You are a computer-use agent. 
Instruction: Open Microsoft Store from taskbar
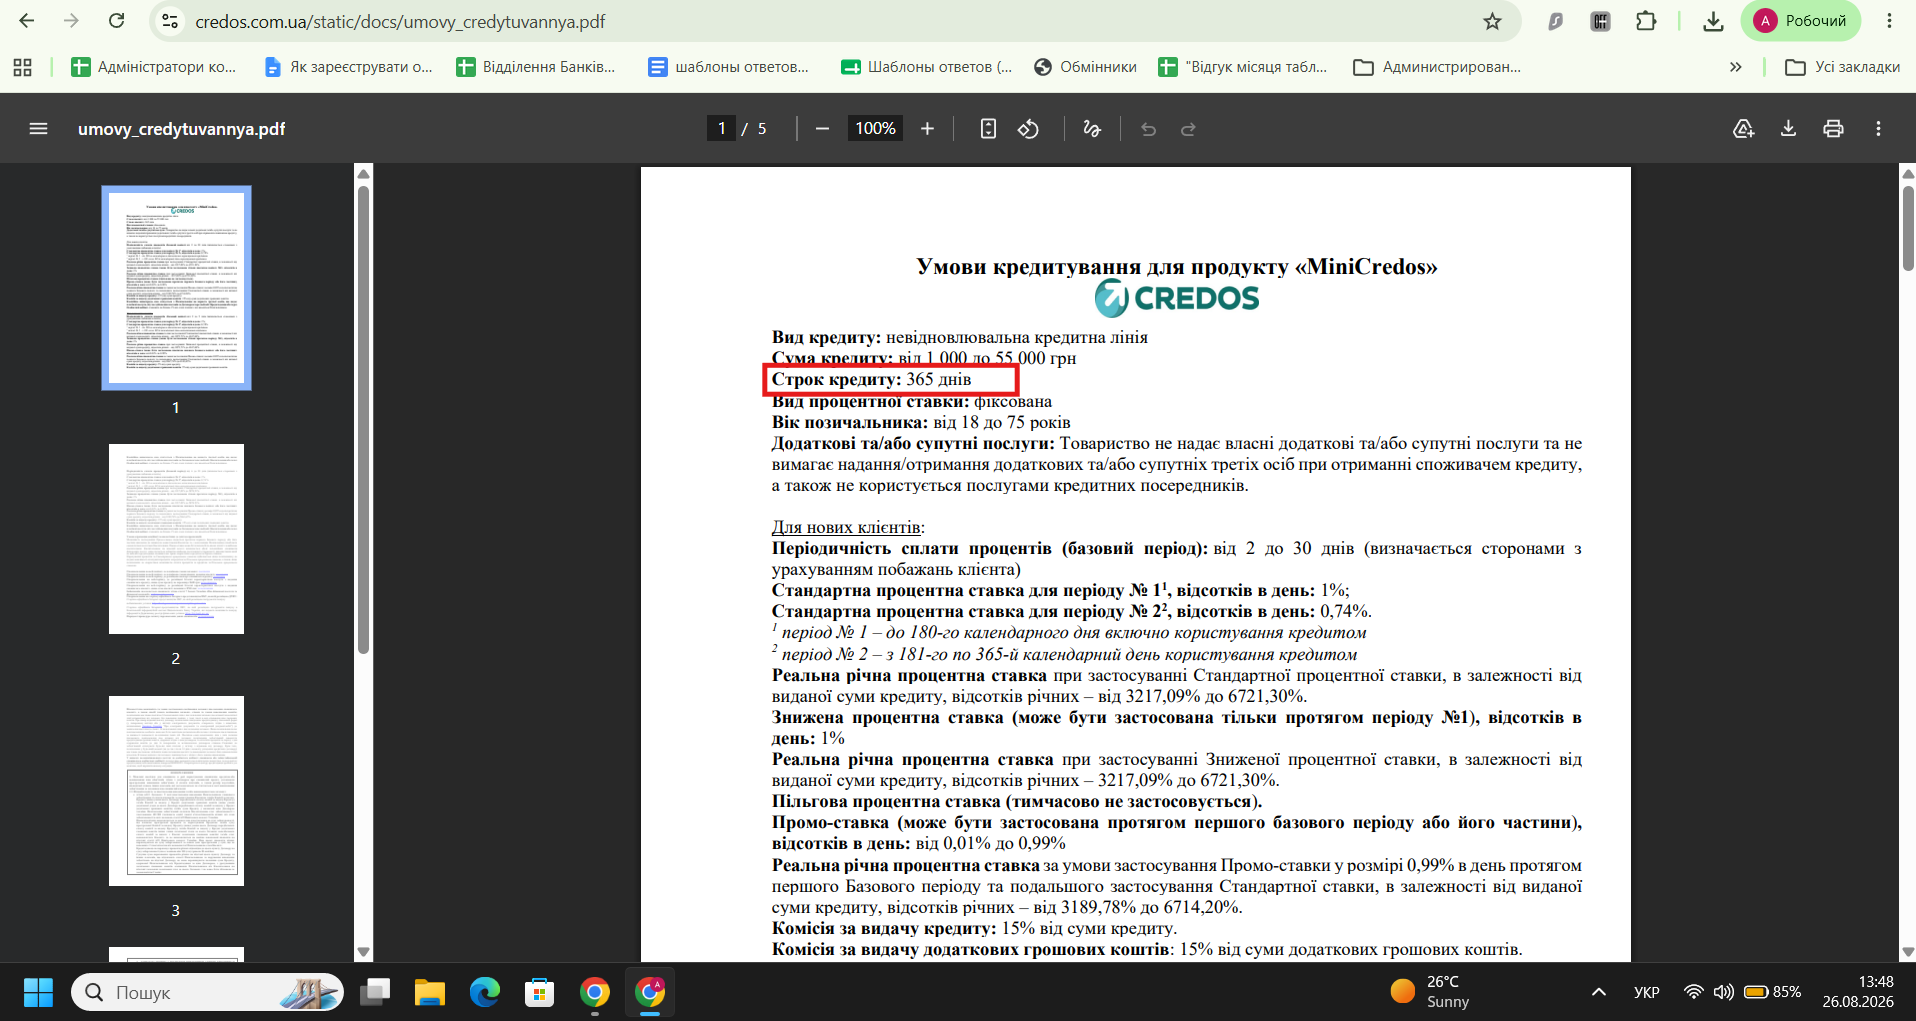(x=540, y=992)
